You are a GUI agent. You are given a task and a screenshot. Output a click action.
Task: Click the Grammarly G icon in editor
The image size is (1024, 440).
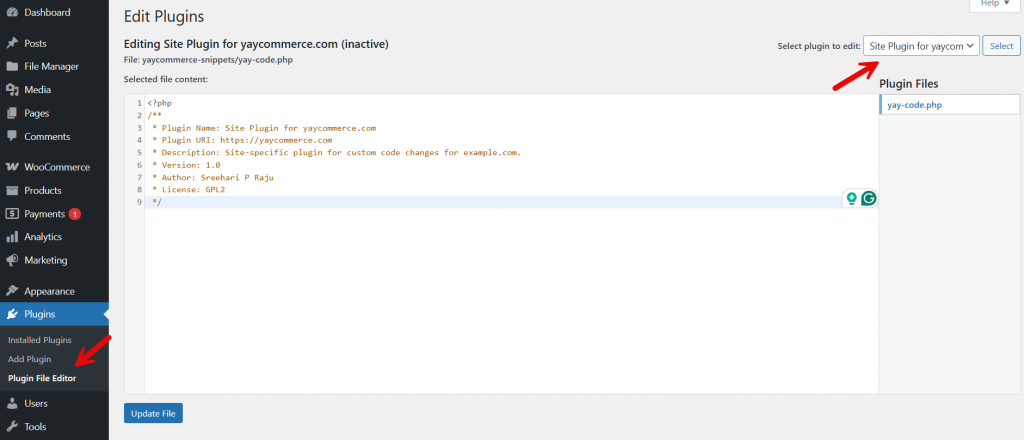pyautogui.click(x=869, y=198)
